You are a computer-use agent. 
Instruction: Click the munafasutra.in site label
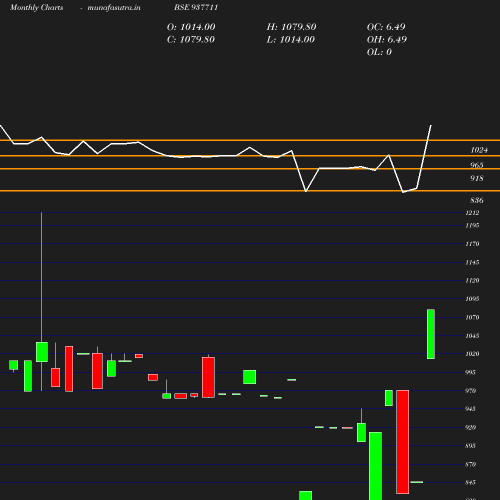point(114,7)
